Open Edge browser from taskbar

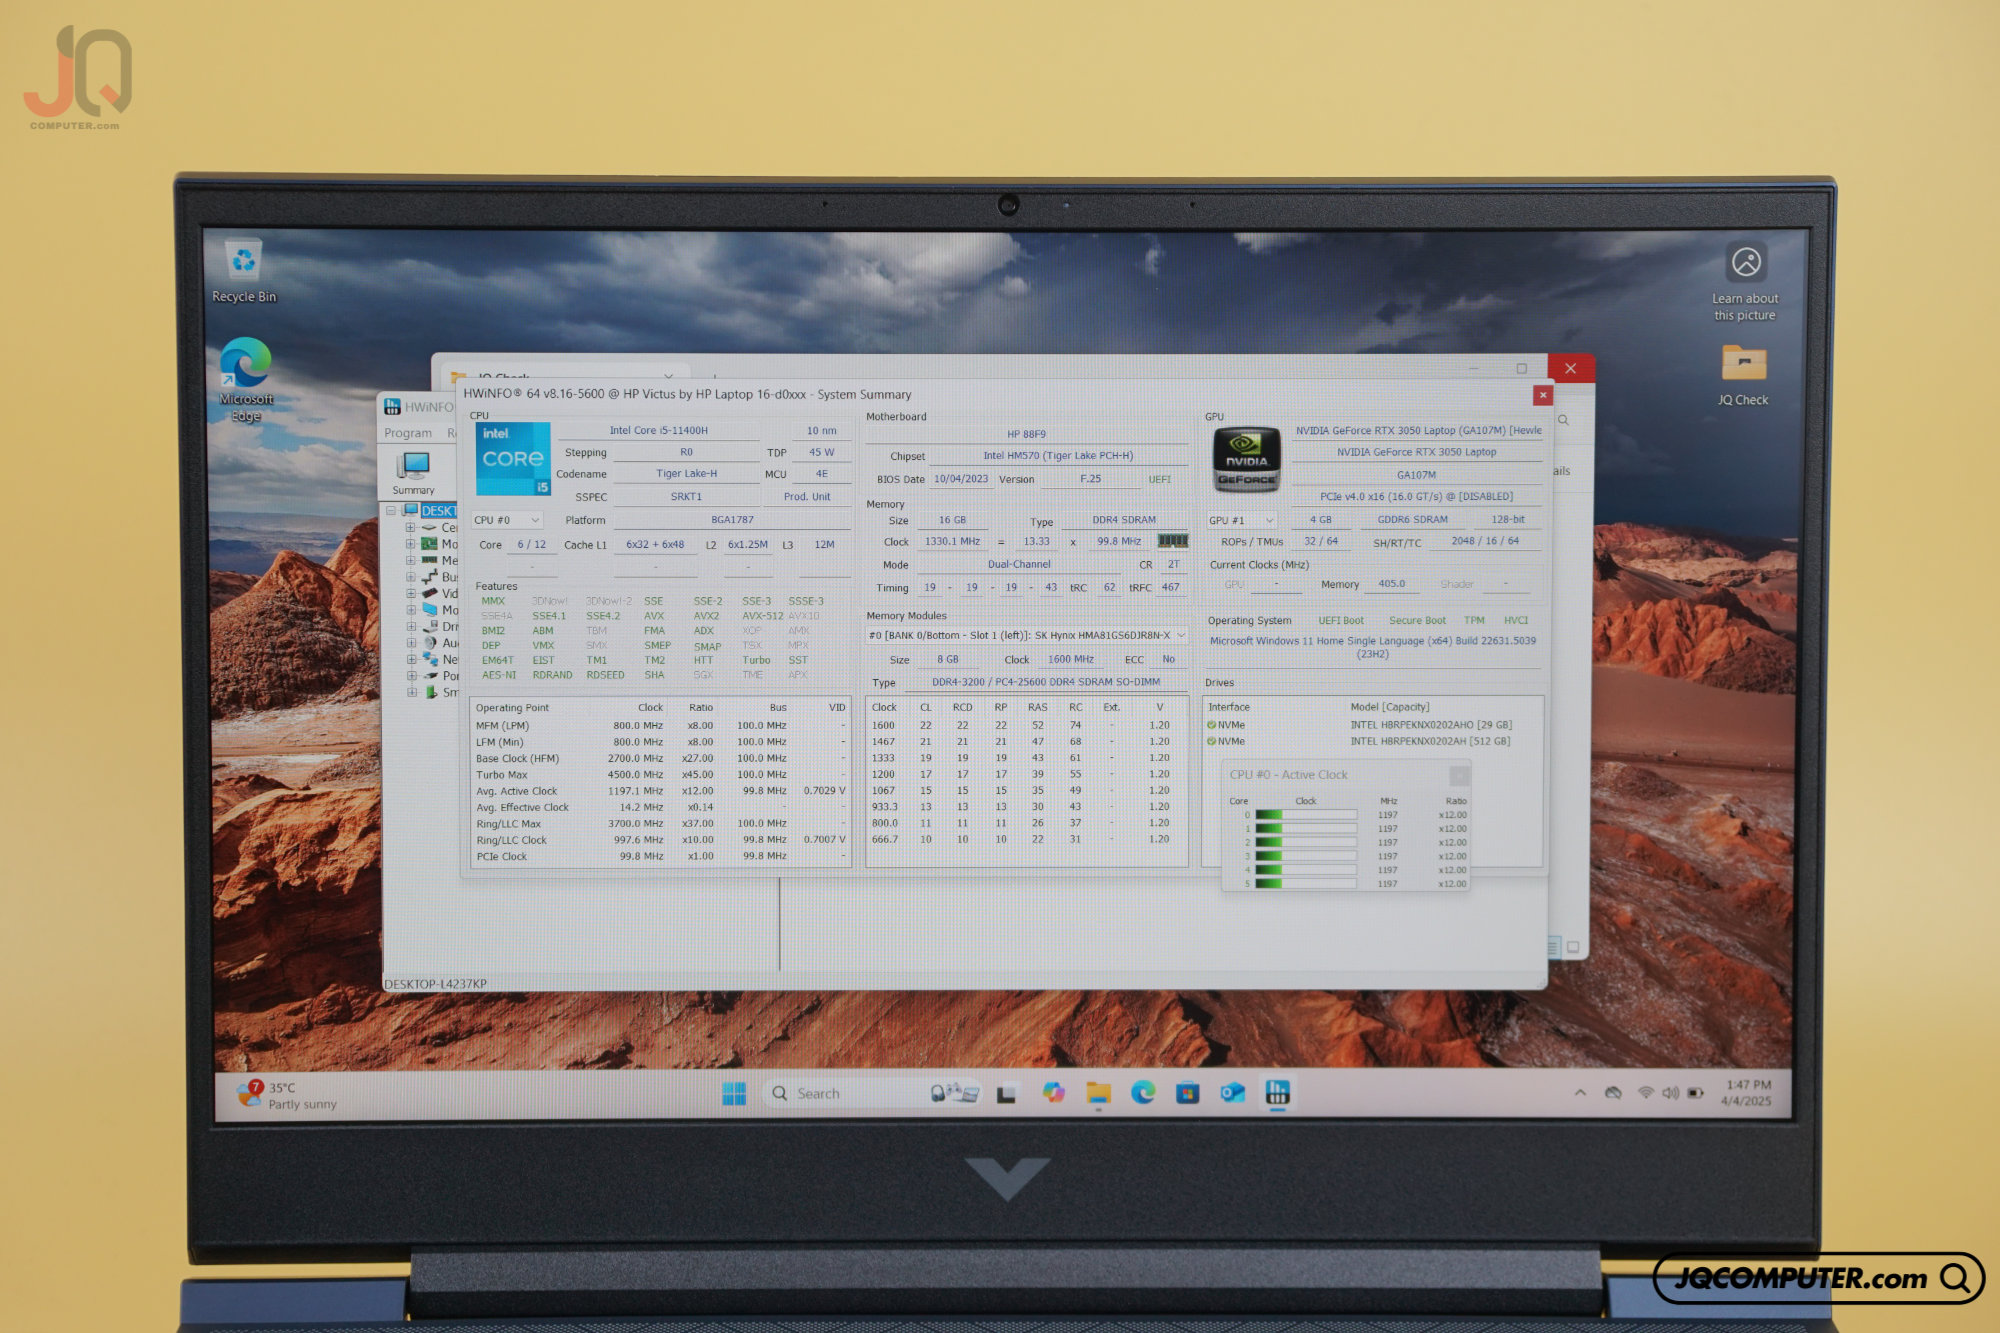click(1143, 1093)
